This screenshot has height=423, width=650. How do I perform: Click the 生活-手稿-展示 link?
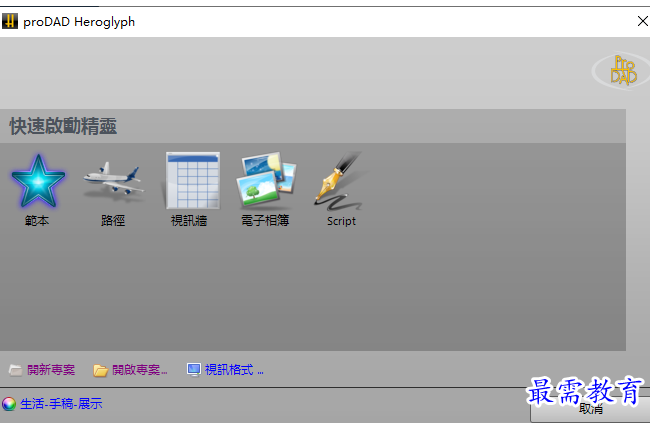[61, 404]
